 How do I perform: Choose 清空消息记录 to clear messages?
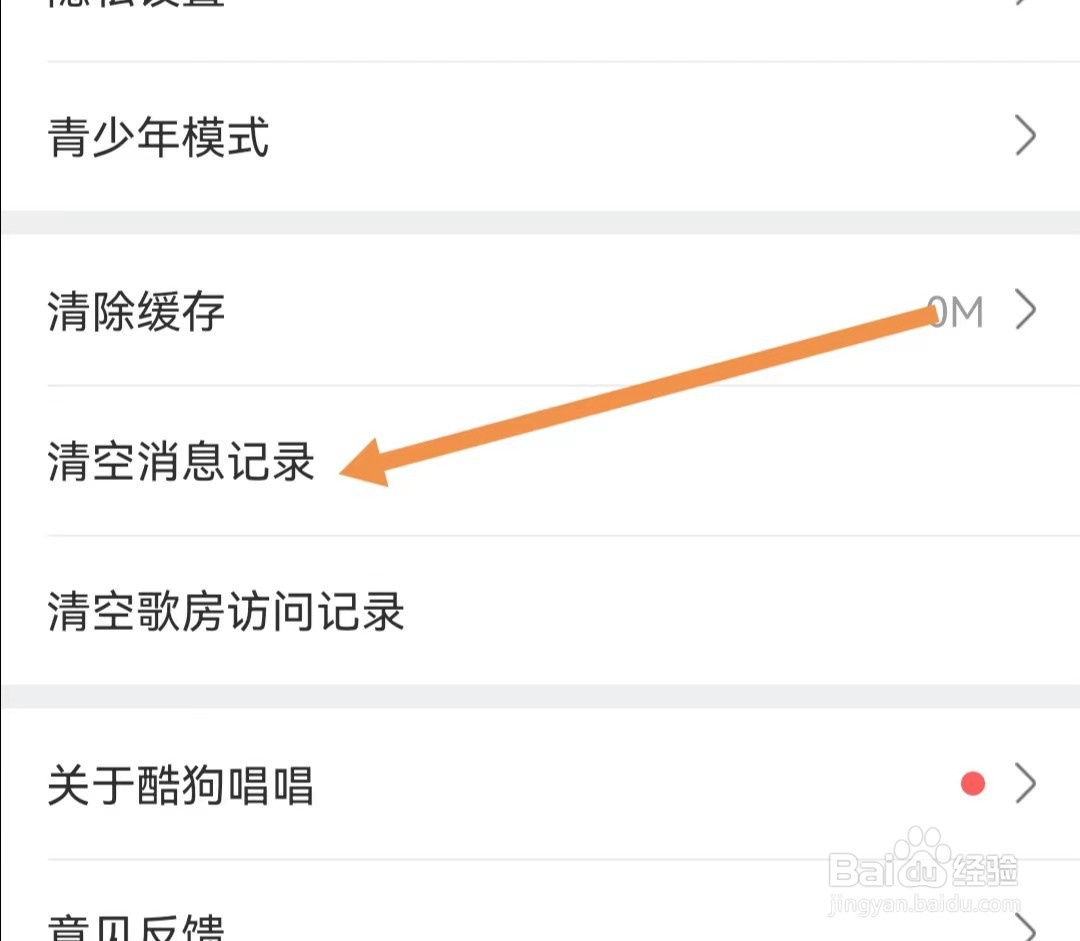[x=540, y=461]
